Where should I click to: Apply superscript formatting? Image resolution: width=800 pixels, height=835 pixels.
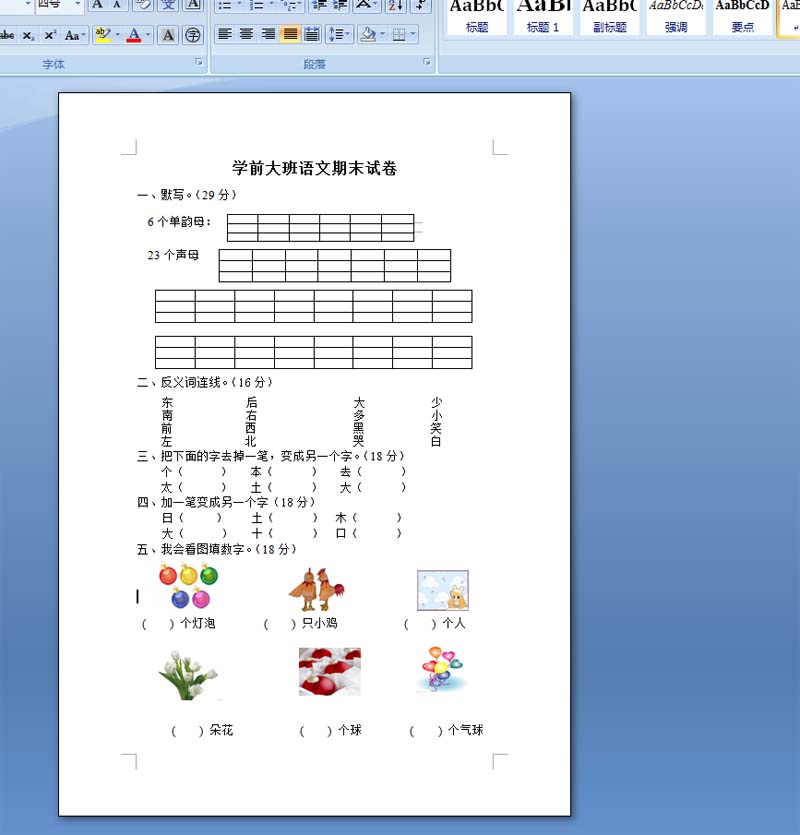click(50, 35)
